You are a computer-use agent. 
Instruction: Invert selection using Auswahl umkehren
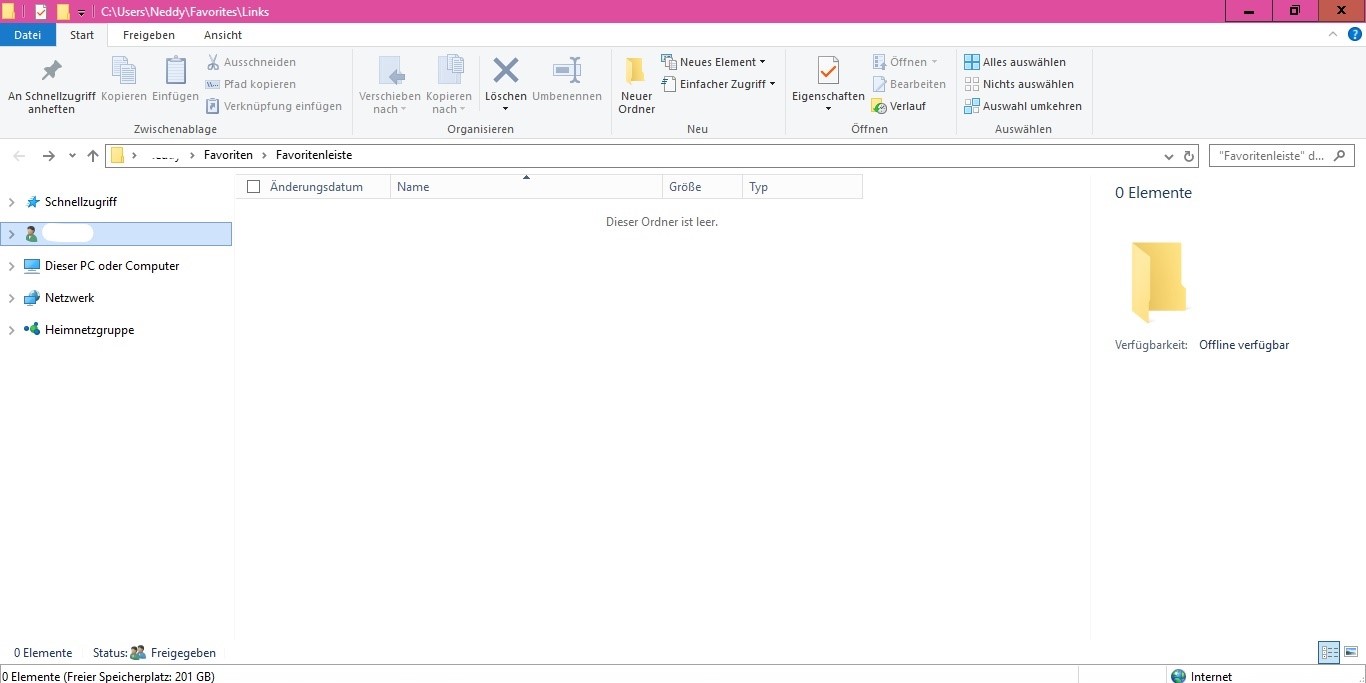click(1023, 106)
